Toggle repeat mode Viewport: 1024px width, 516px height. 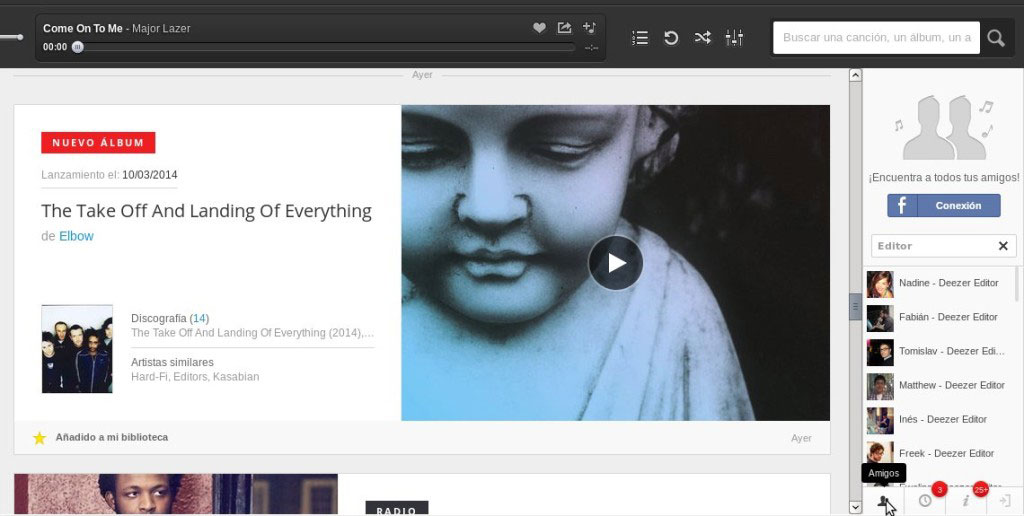click(x=671, y=38)
